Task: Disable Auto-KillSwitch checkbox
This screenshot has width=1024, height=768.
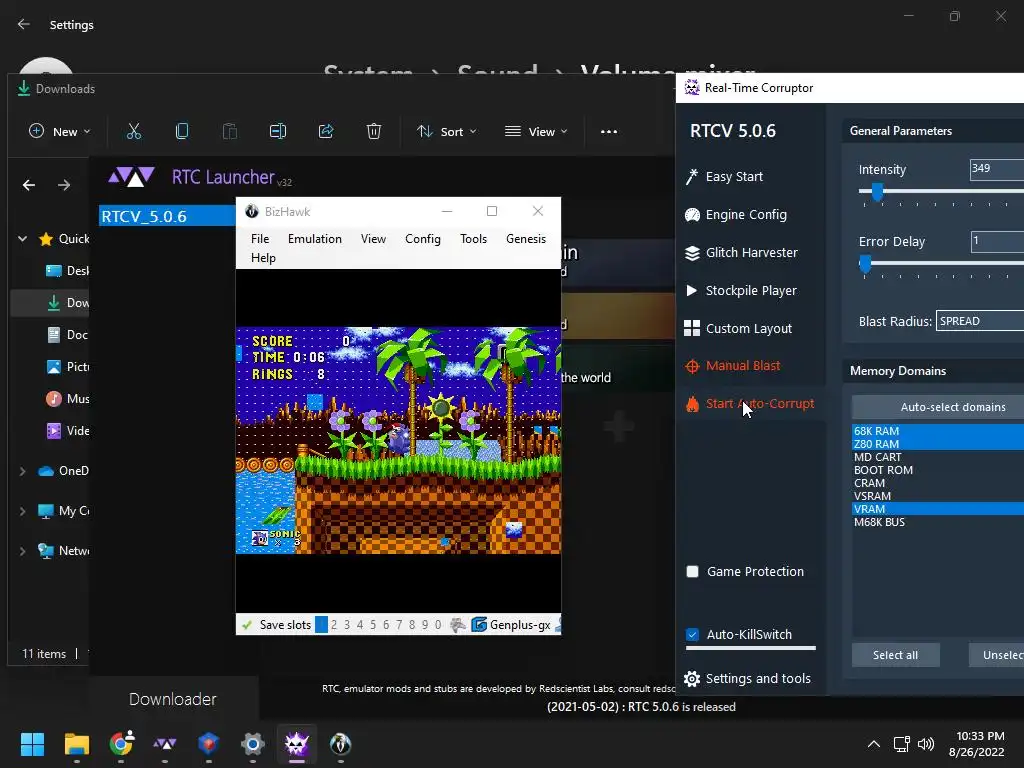Action: (692, 634)
